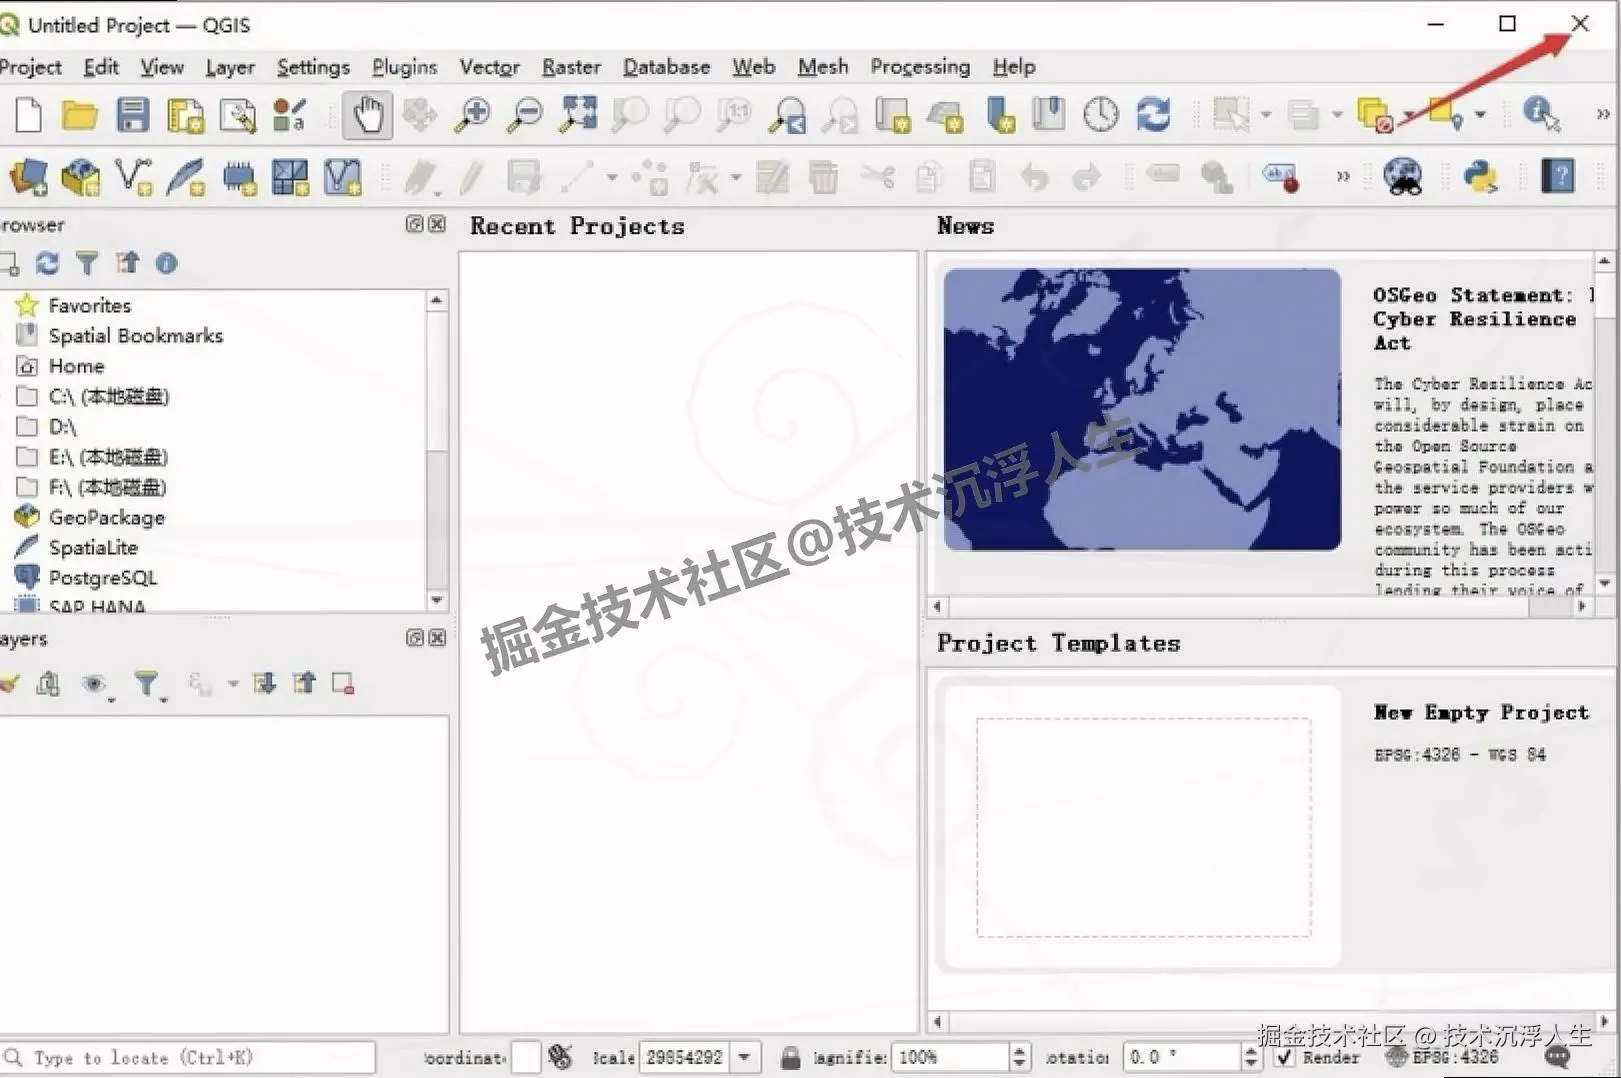Toggle the scale lock icon
1621x1078 pixels.
[790, 1057]
